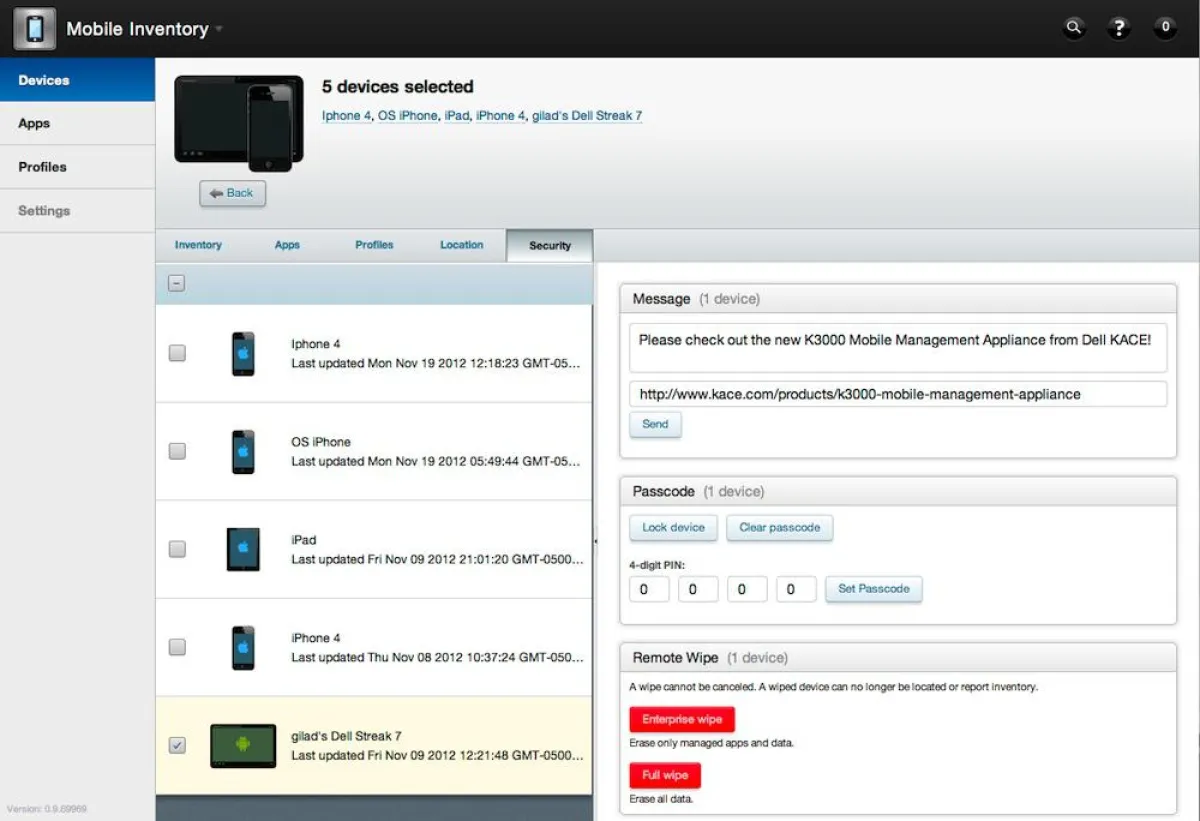Screen dimensions: 1200x821
Task: Check the select-all checkbox above the device list
Action: (x=176, y=283)
